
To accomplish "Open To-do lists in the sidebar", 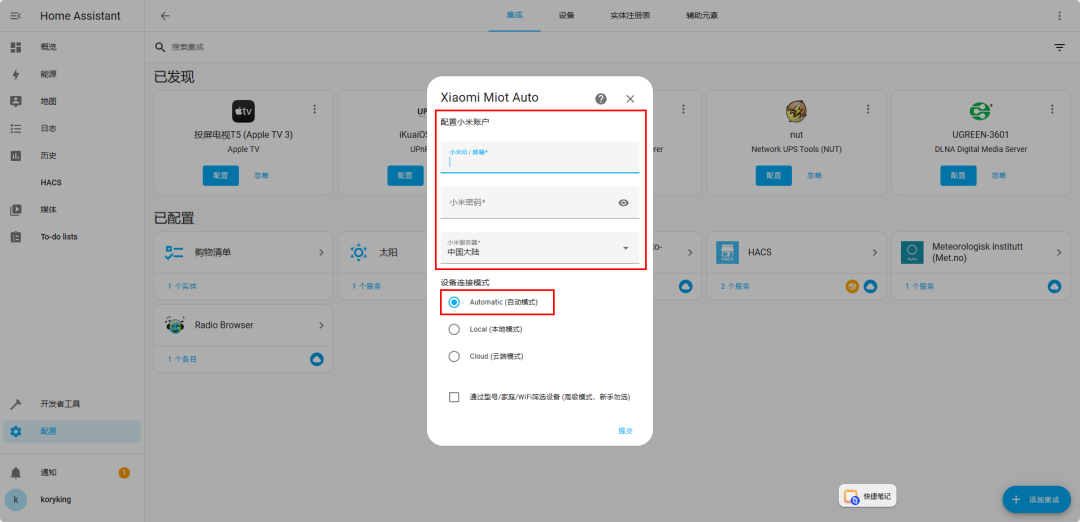I will (72, 237).
